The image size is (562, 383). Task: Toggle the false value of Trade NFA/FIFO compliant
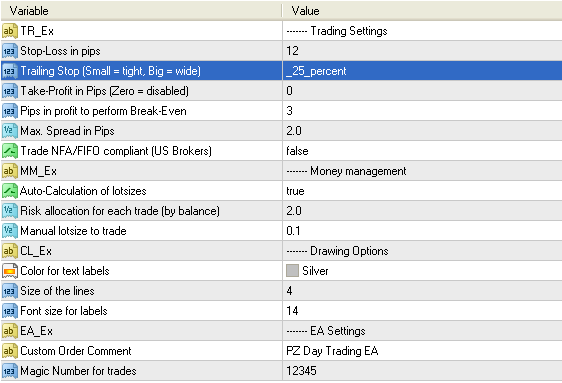click(422, 151)
